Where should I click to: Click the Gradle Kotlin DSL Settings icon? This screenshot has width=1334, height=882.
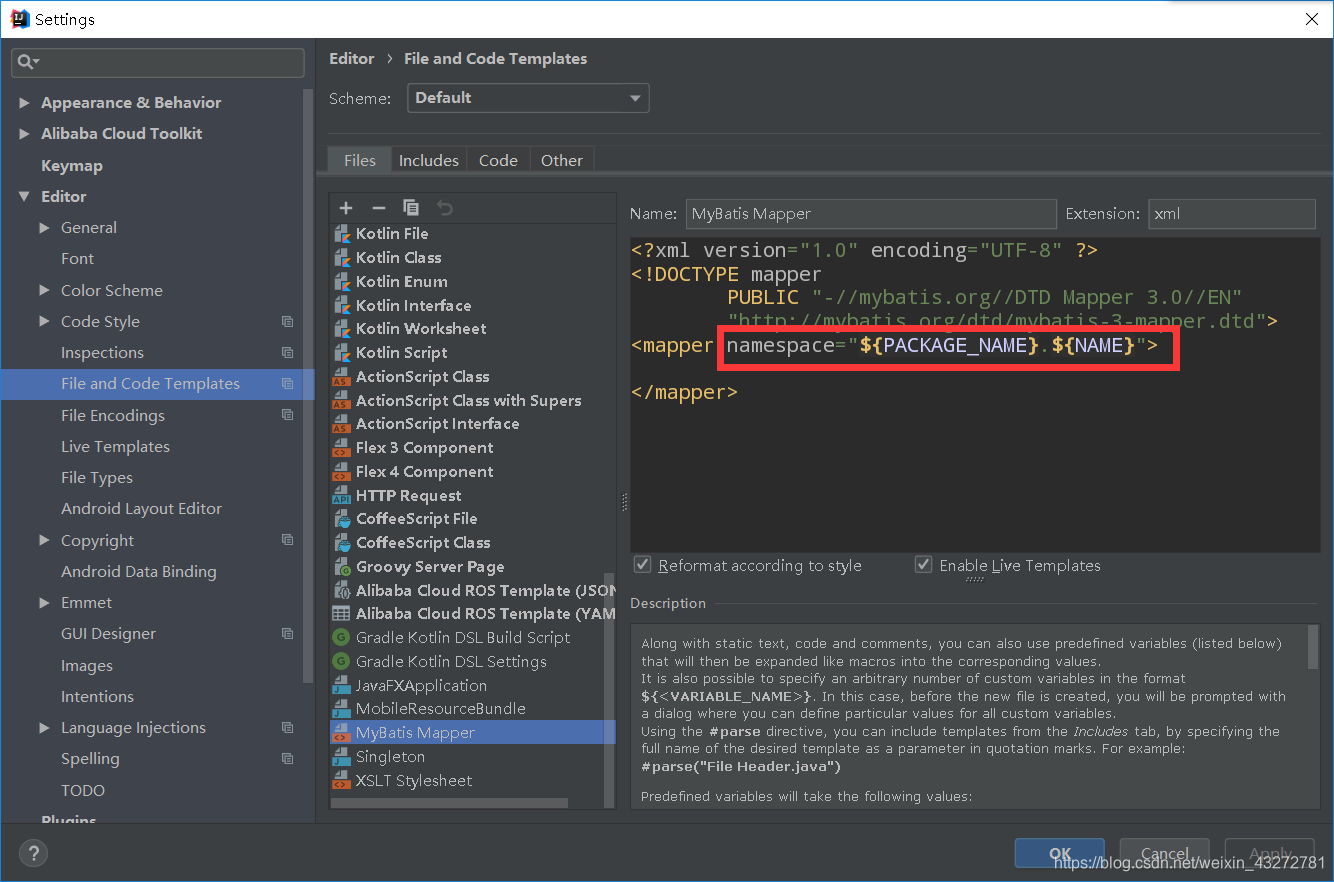(341, 662)
